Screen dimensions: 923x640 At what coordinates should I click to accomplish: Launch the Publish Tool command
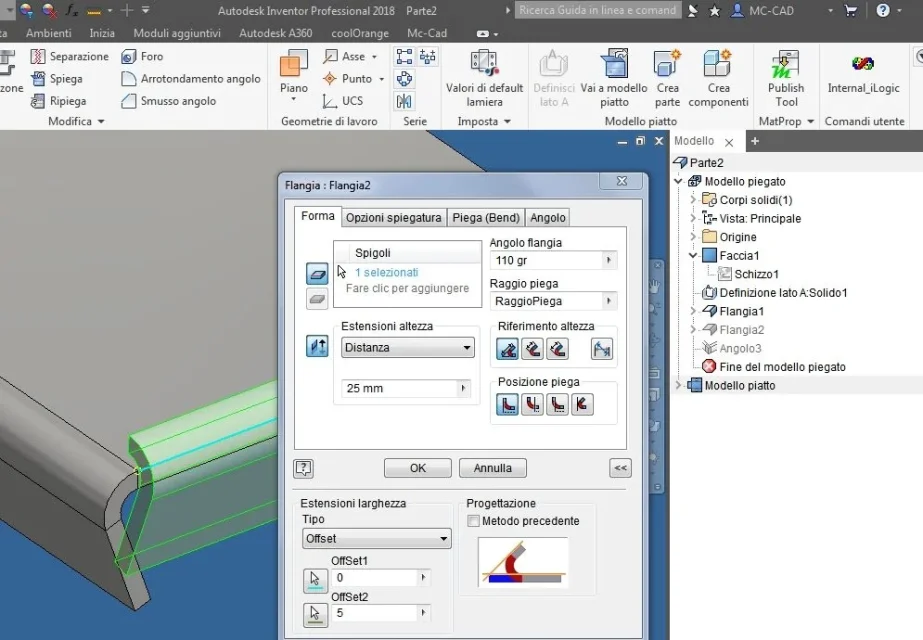tap(786, 79)
